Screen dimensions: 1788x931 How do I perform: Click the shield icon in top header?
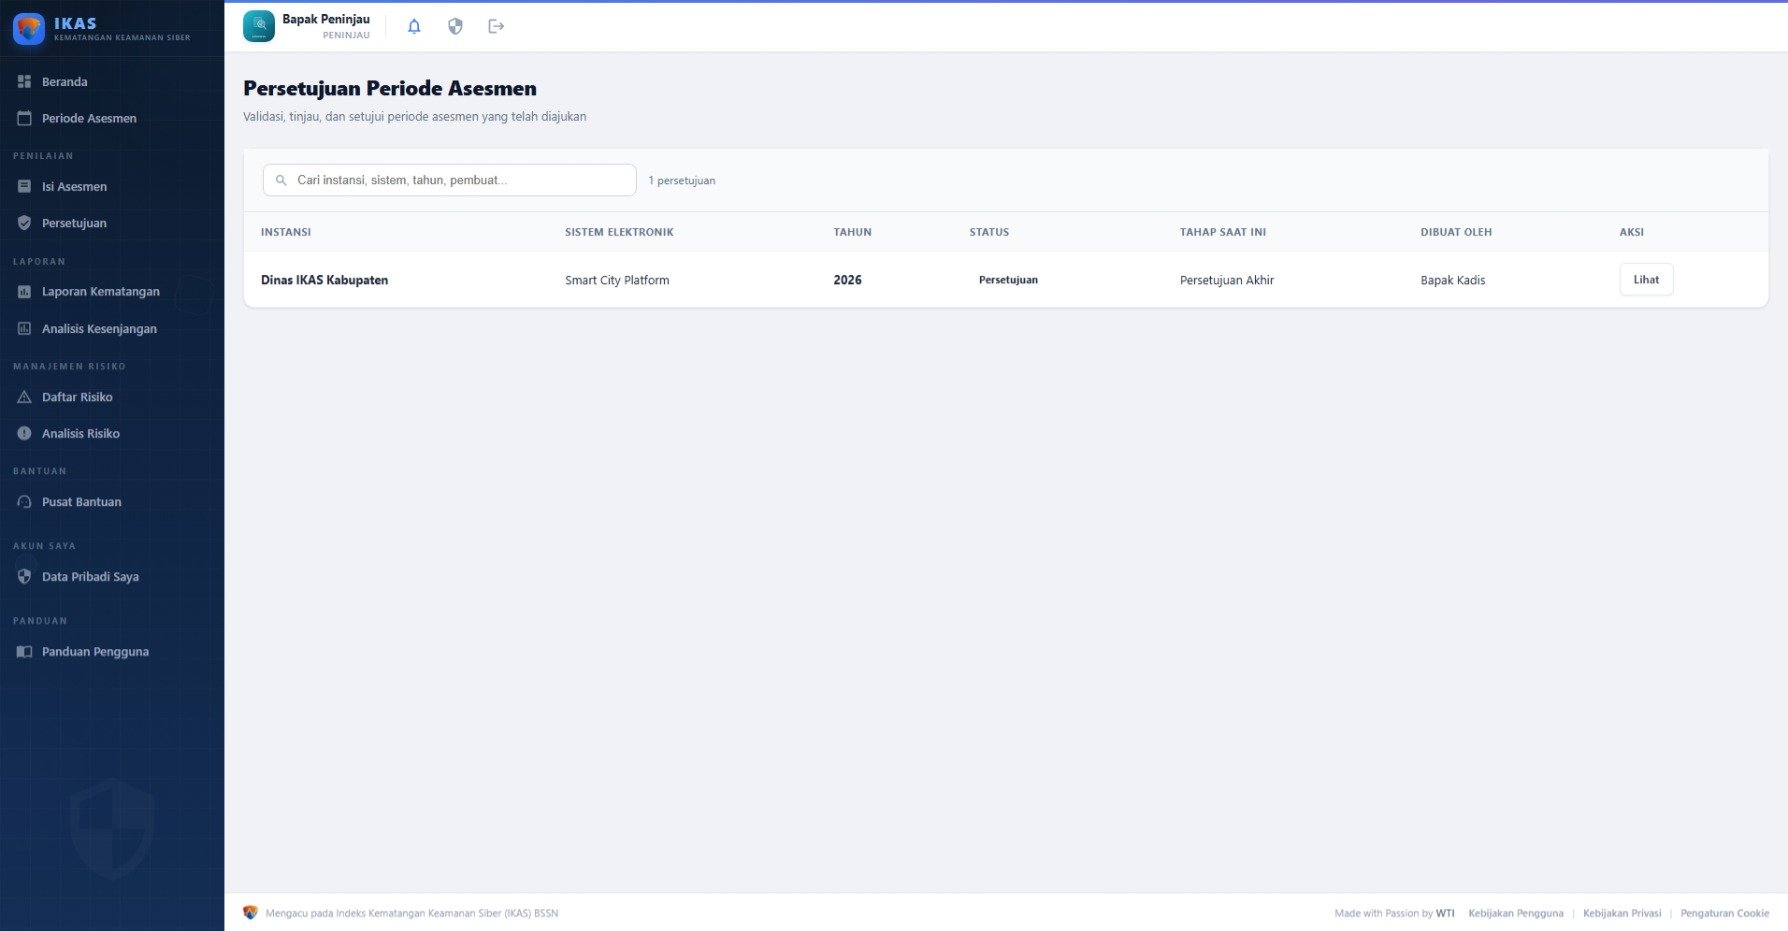coord(455,27)
